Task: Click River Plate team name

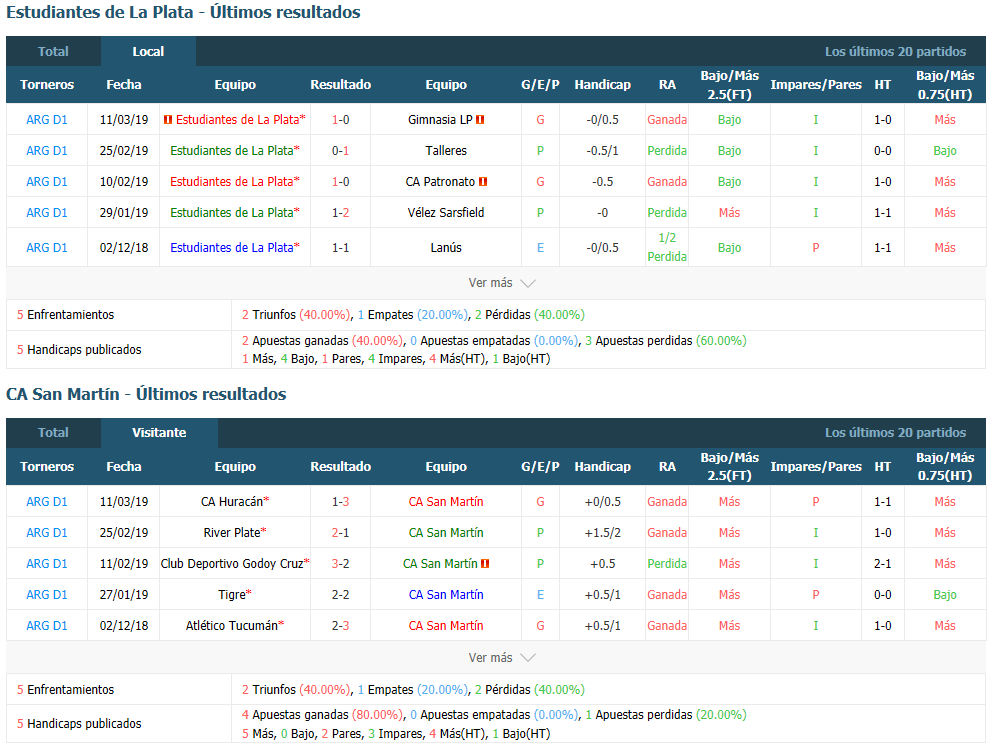Action: pyautogui.click(x=232, y=533)
